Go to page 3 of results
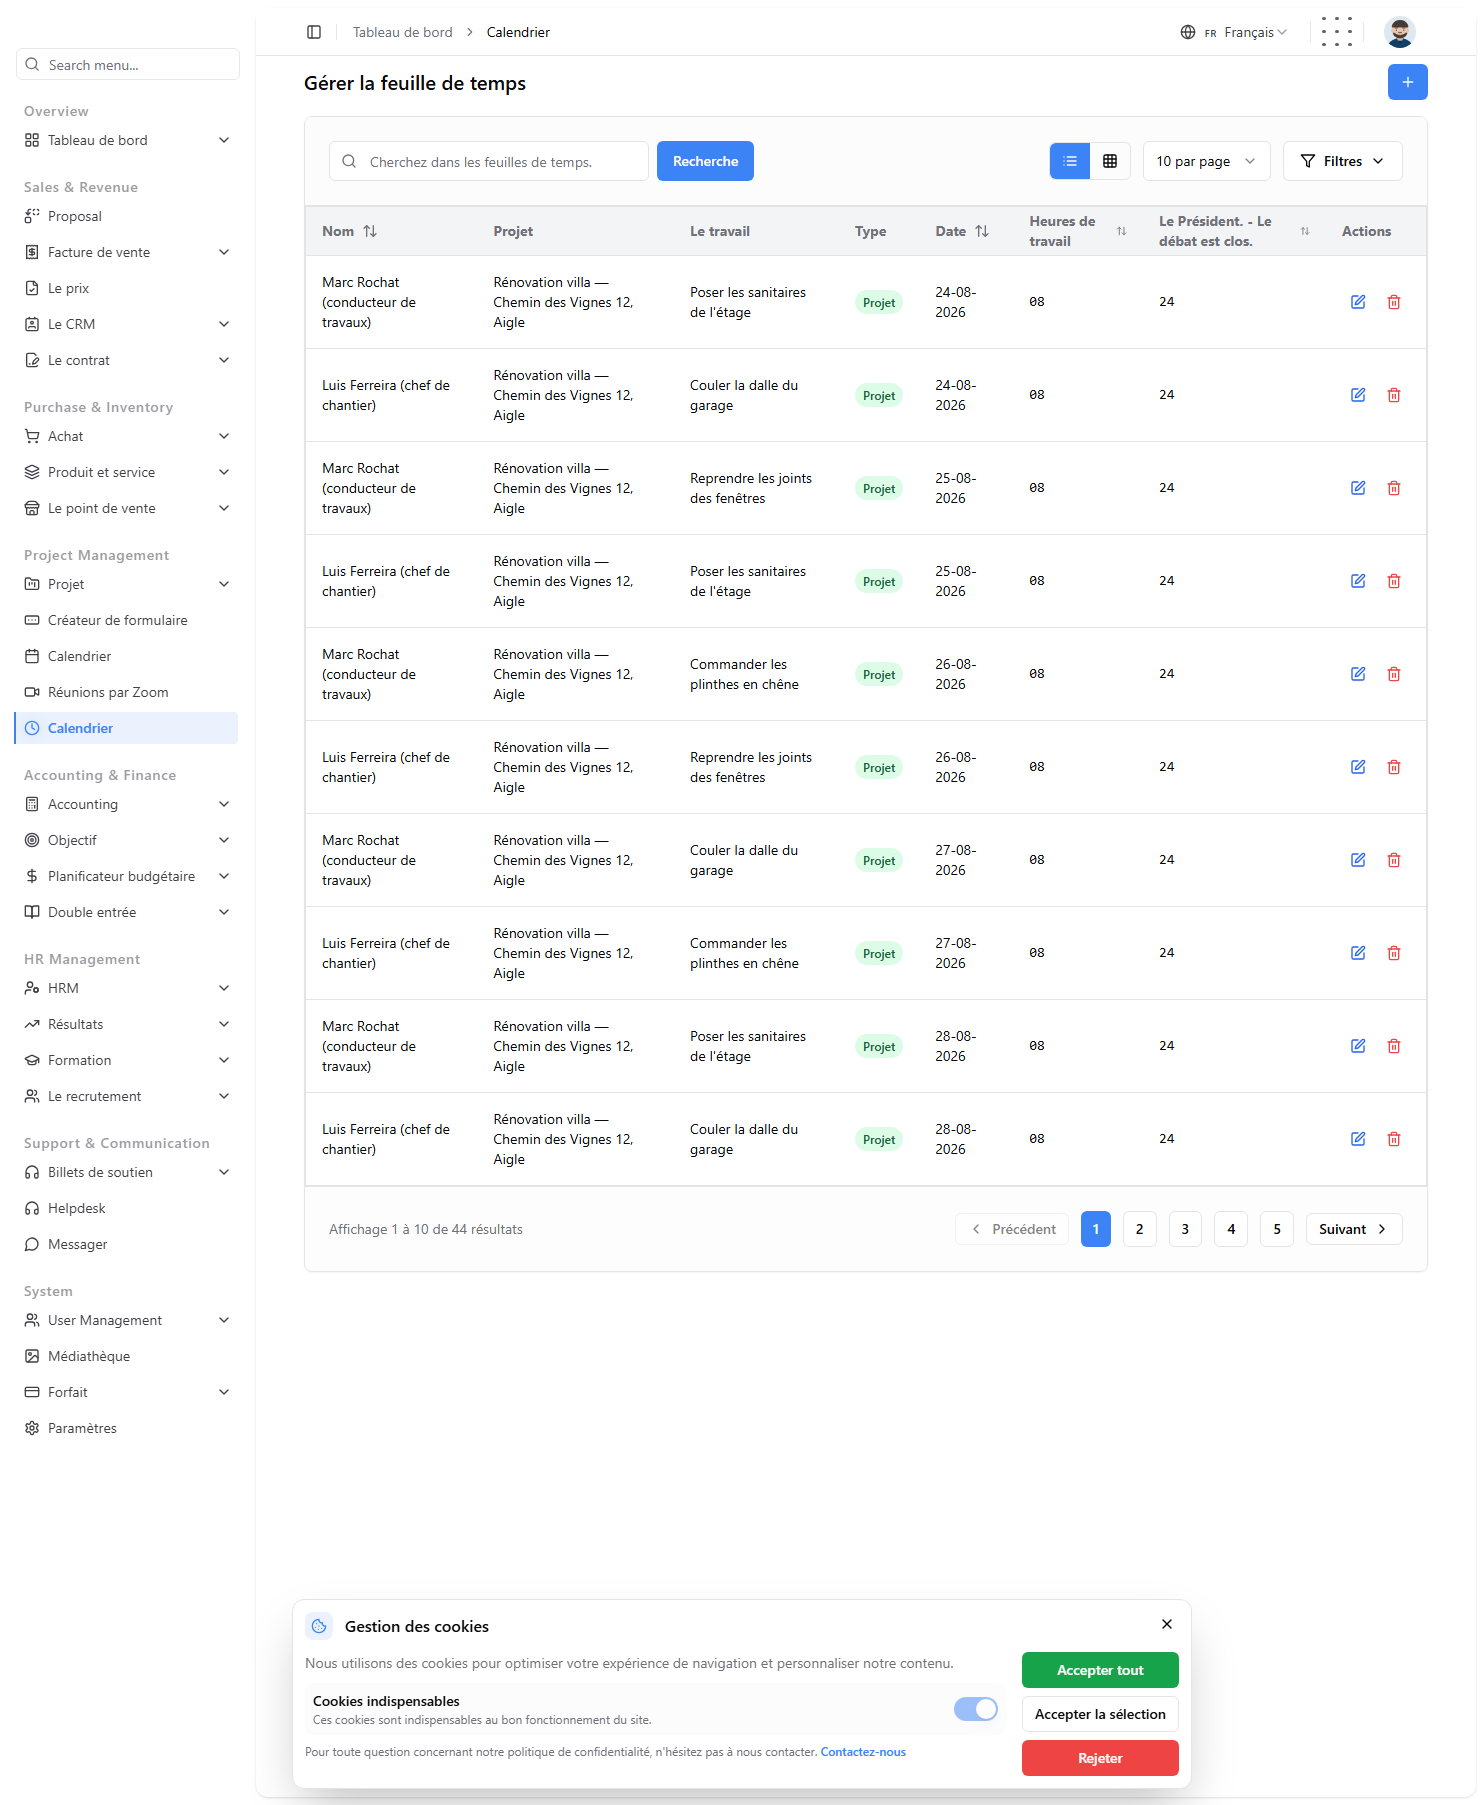1484x1805 pixels. pos(1185,1229)
